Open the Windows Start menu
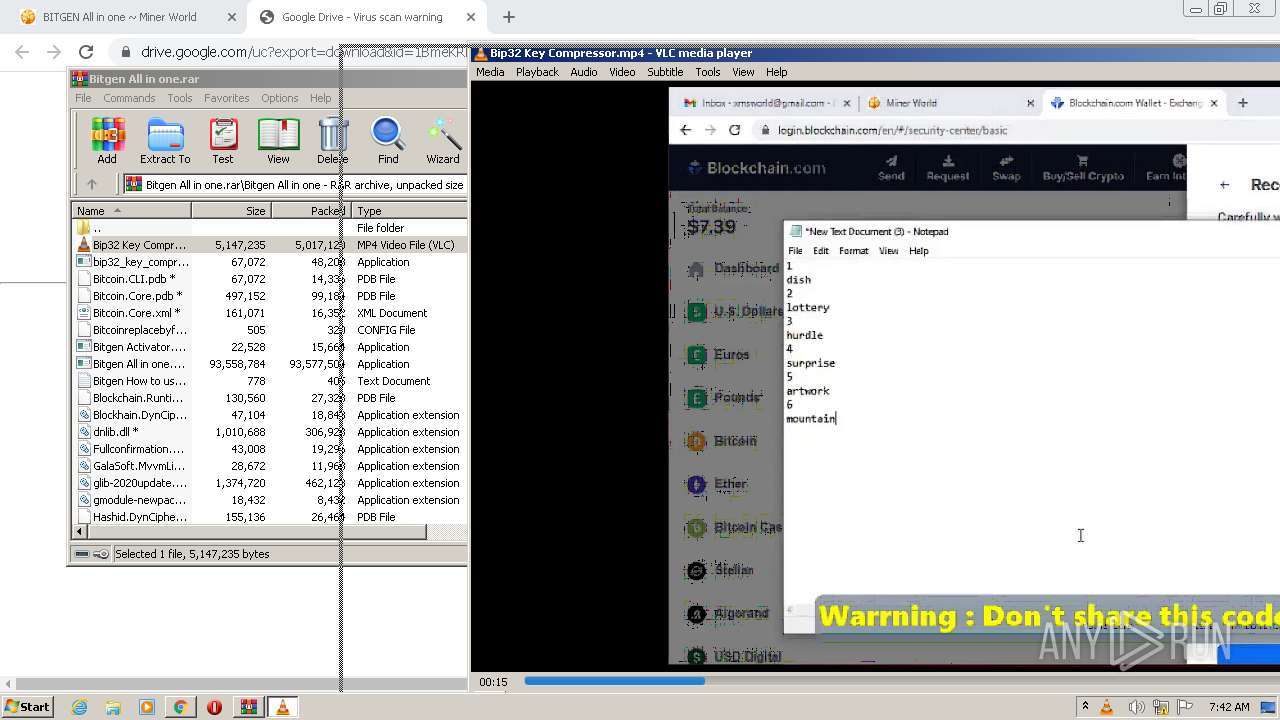Image resolution: width=1280 pixels, height=720 pixels. pyautogui.click(x=27, y=707)
